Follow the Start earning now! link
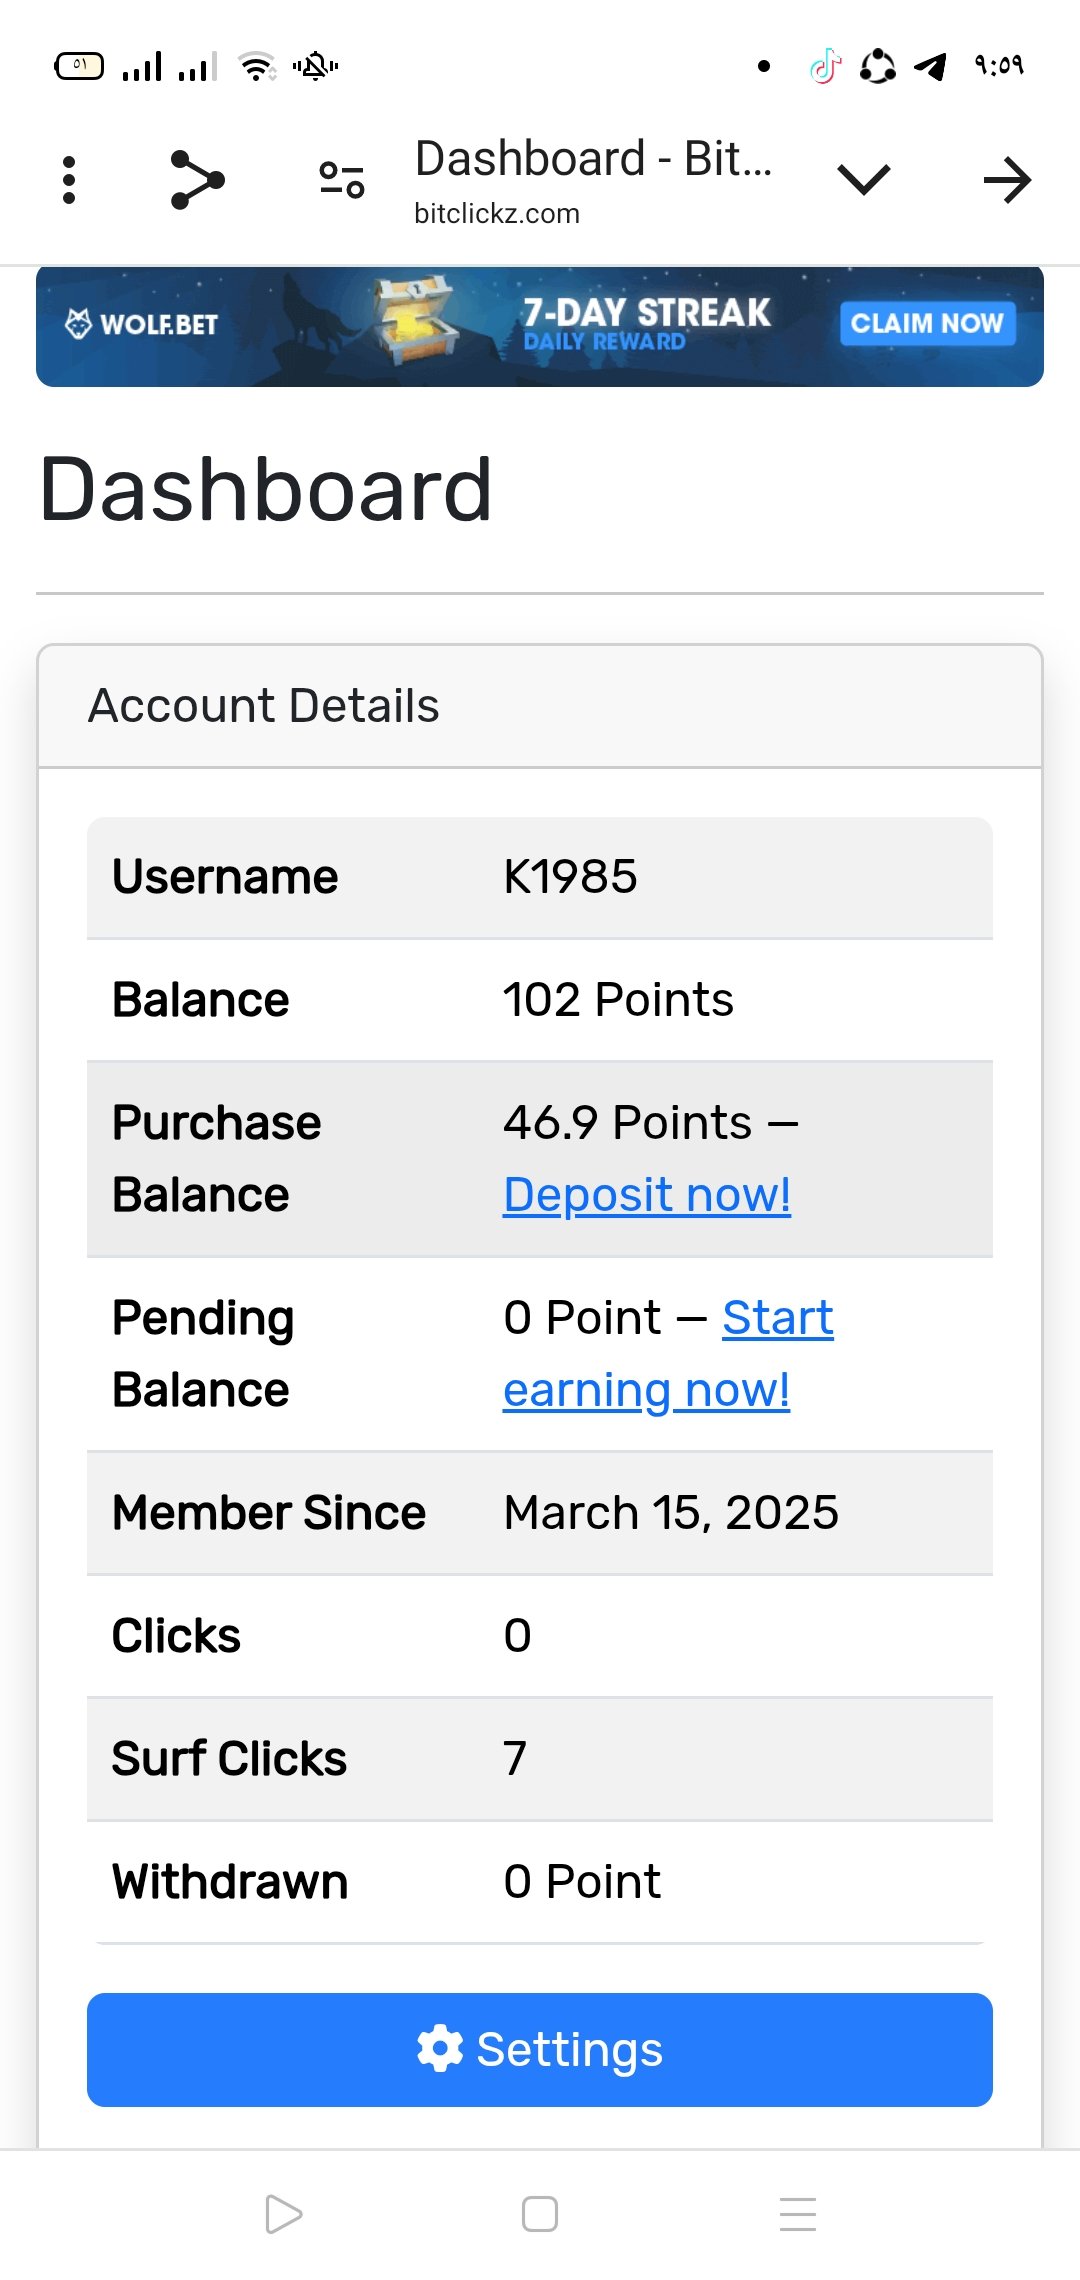Viewport: 1080px width, 2280px height. (668, 1354)
